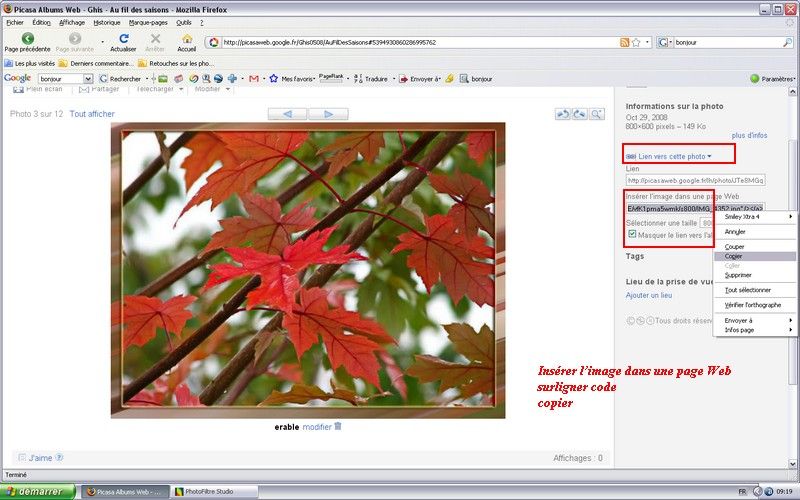Open the Affichage menu
Image resolution: width=800 pixels, height=500 pixels.
click(72, 22)
